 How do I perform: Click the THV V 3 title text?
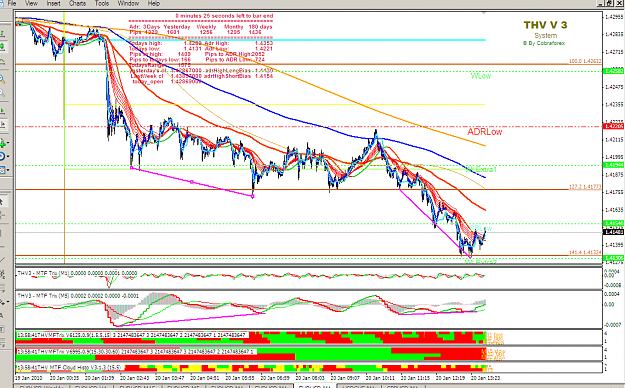pyautogui.click(x=545, y=25)
